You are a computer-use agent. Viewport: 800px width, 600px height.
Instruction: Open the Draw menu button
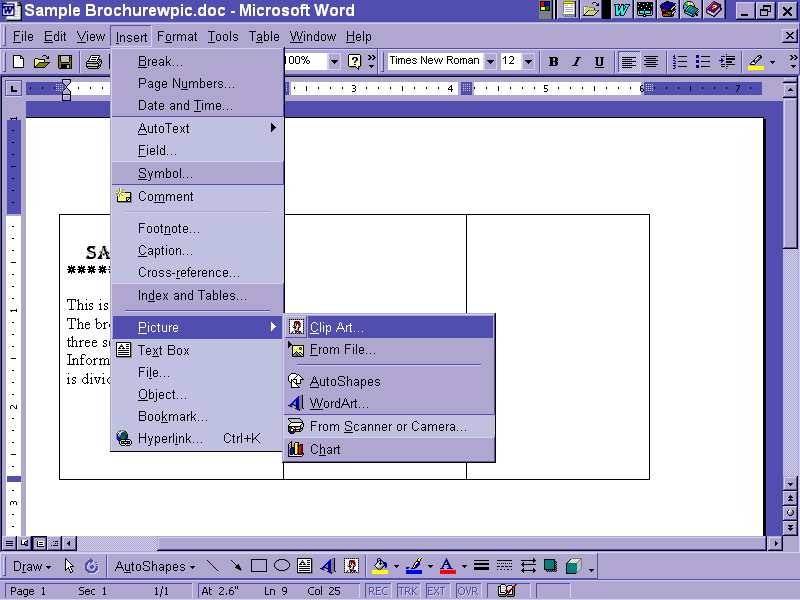click(32, 566)
